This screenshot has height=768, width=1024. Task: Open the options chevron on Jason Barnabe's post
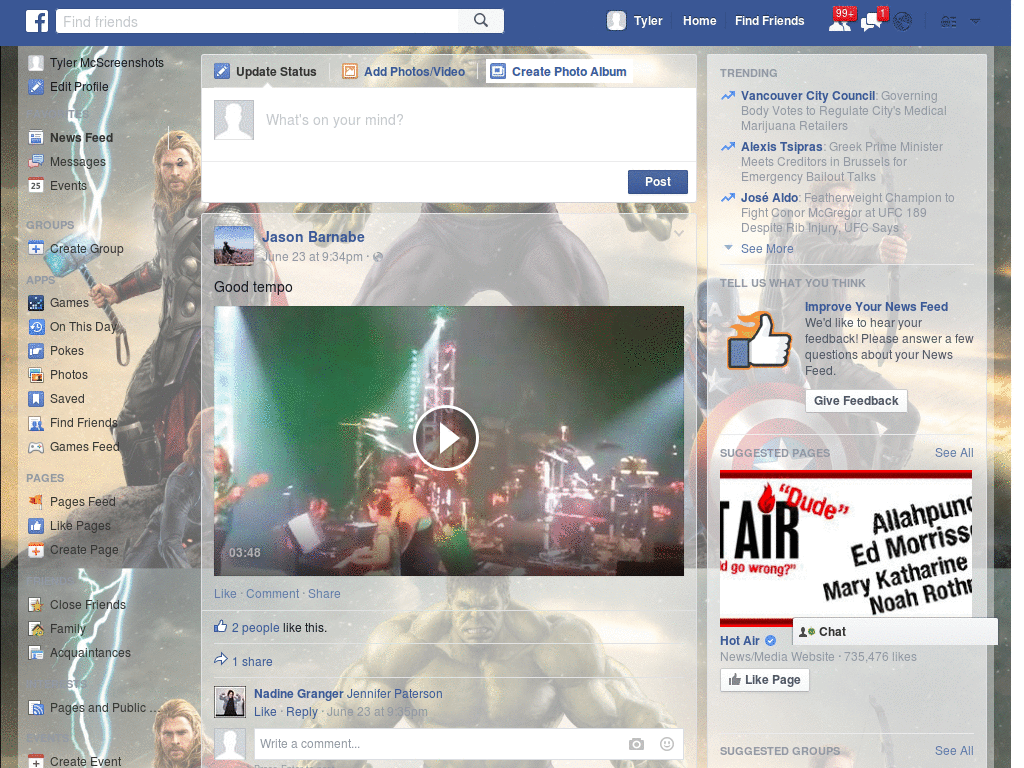[679, 231]
